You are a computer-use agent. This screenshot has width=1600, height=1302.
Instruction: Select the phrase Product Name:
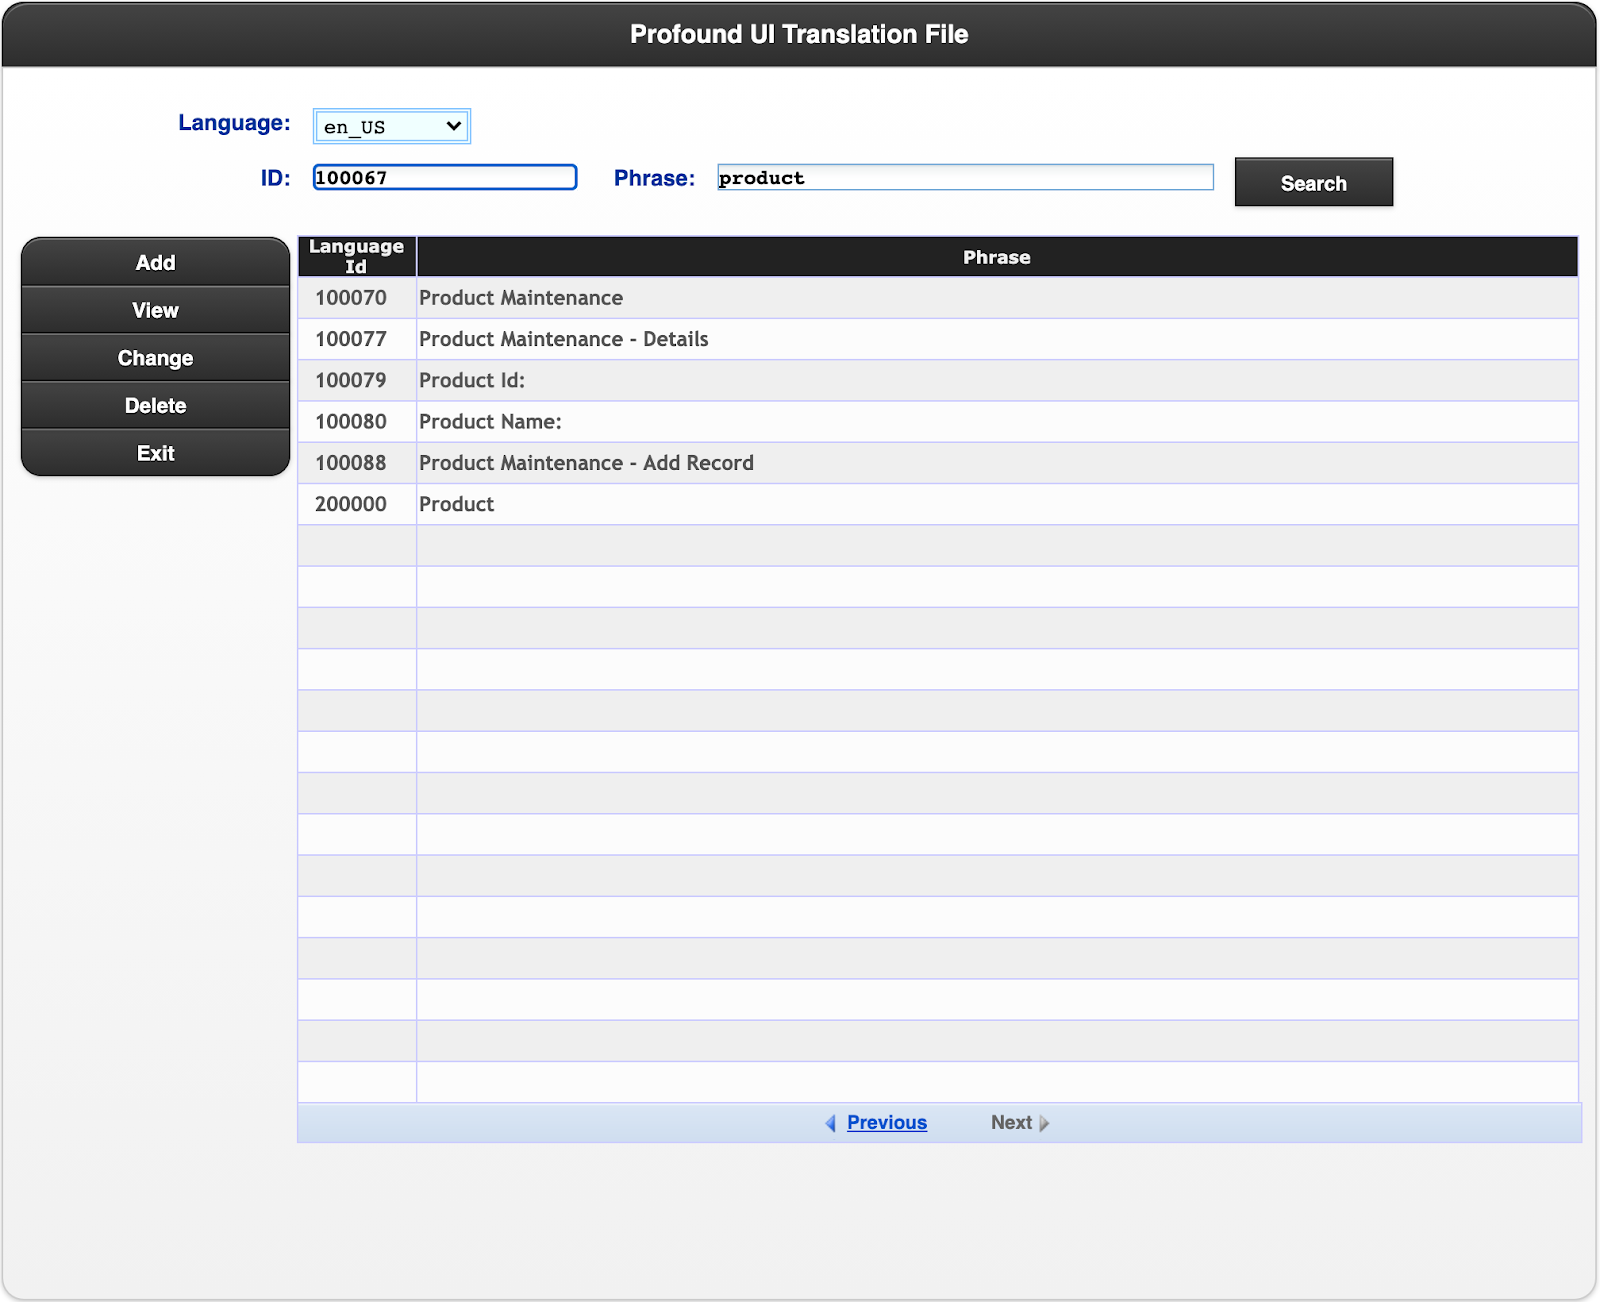(490, 421)
